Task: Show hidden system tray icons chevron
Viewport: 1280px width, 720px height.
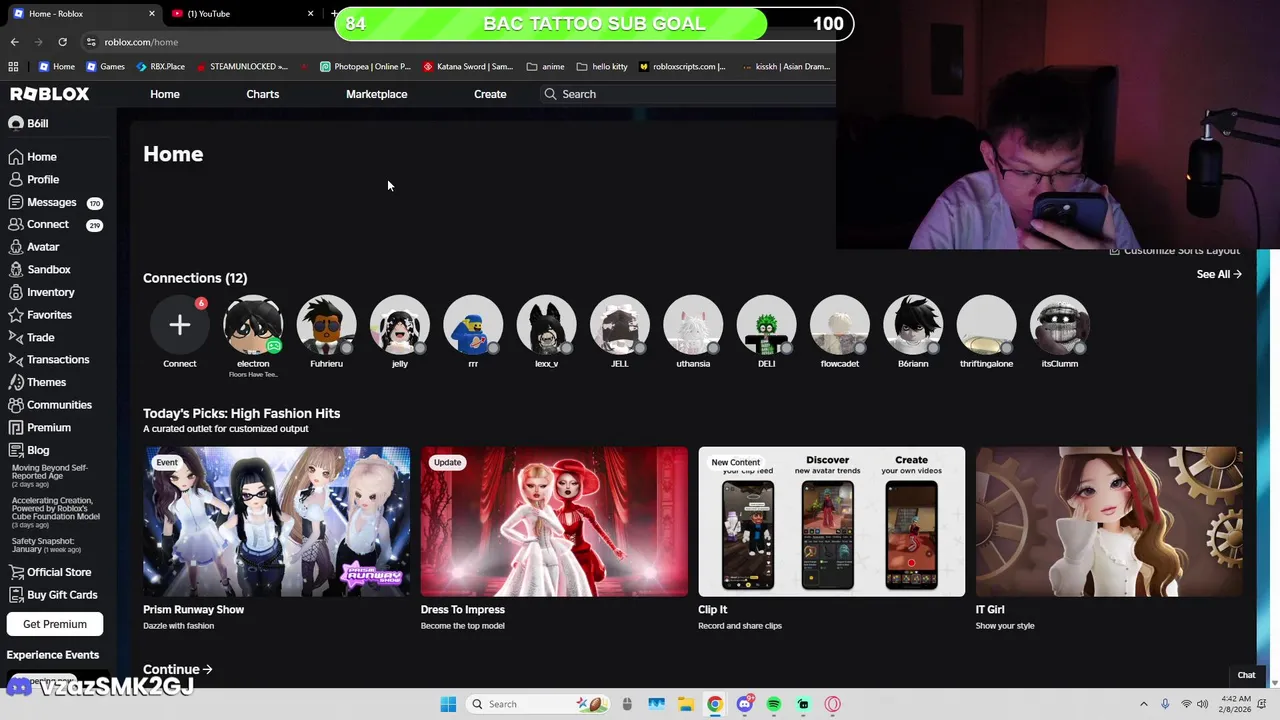Action: [x=1144, y=704]
